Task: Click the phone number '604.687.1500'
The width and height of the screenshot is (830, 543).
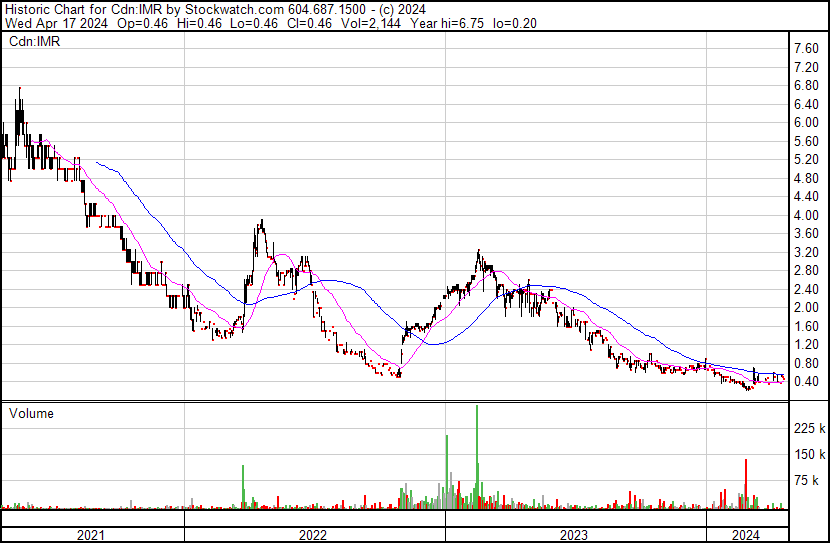Action: click(x=328, y=10)
